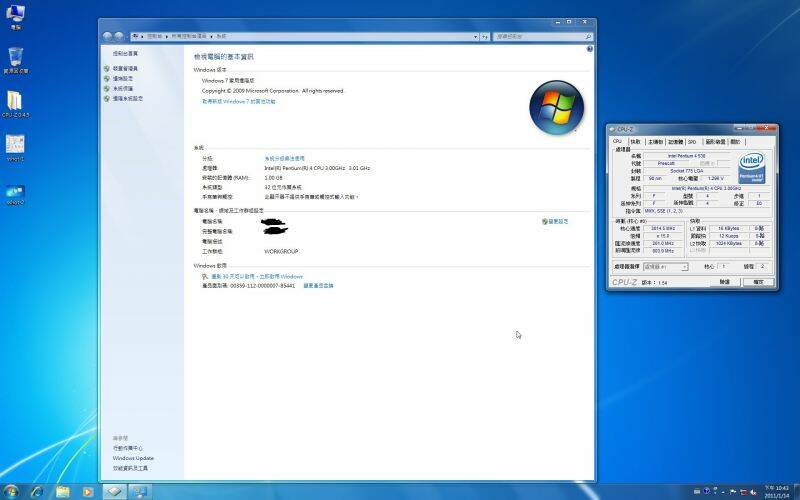The image size is (800, 500).
Task: Click the taskbar clock showing 2011/1/14
Action: tap(777, 492)
